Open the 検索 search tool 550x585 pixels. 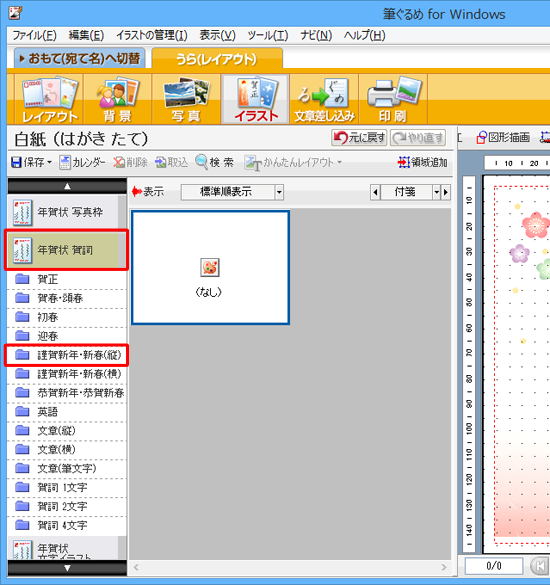pos(215,162)
